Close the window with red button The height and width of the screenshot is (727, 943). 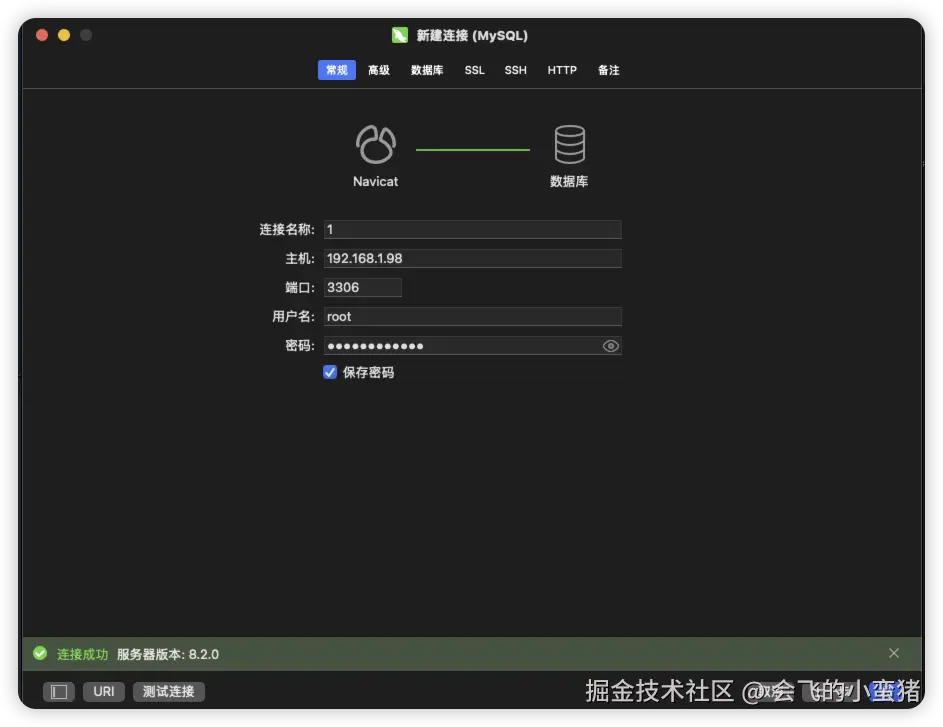pyautogui.click(x=42, y=35)
